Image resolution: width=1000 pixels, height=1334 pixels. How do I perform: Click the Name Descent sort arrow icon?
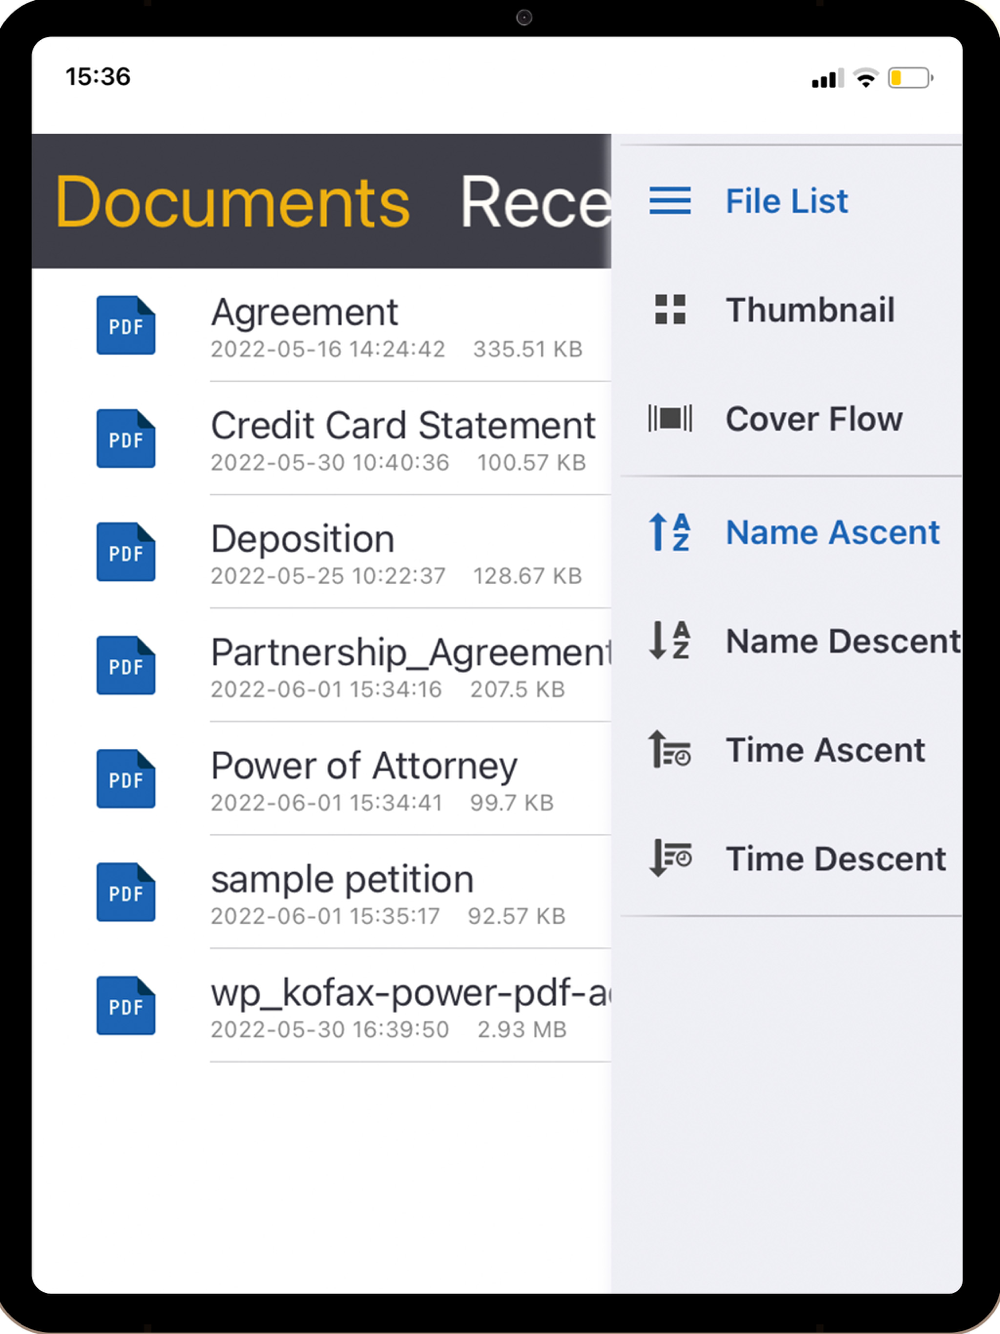click(x=670, y=640)
